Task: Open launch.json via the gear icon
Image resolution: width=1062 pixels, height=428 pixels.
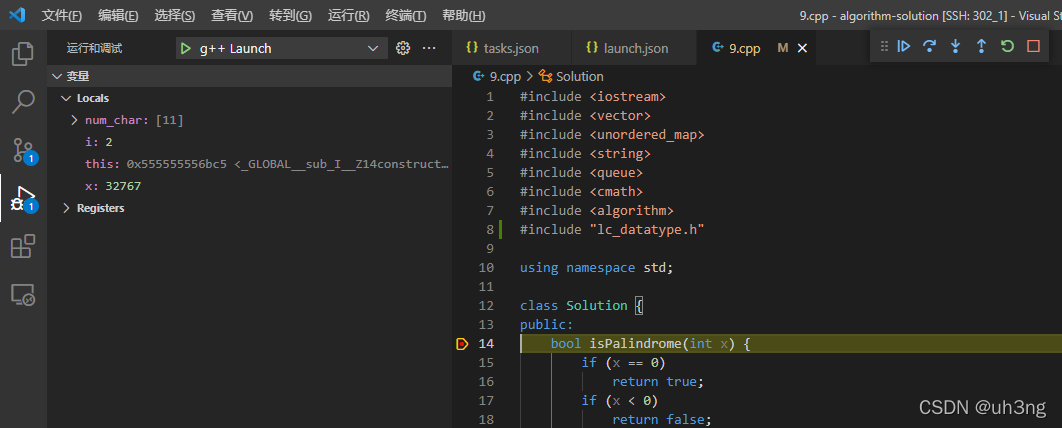Action: pyautogui.click(x=403, y=48)
